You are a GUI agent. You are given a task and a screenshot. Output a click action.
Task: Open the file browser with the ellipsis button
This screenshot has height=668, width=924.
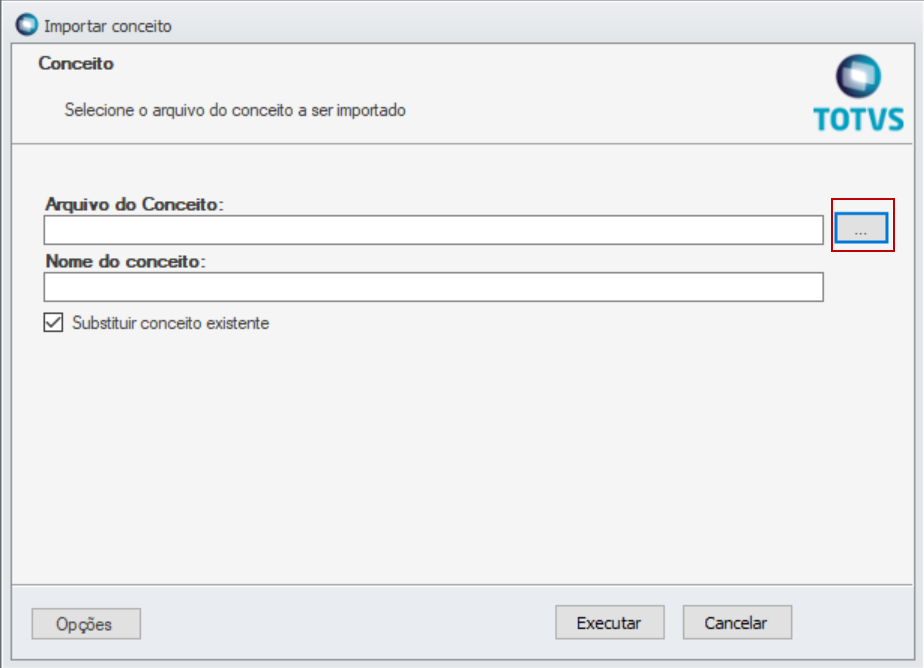861,228
